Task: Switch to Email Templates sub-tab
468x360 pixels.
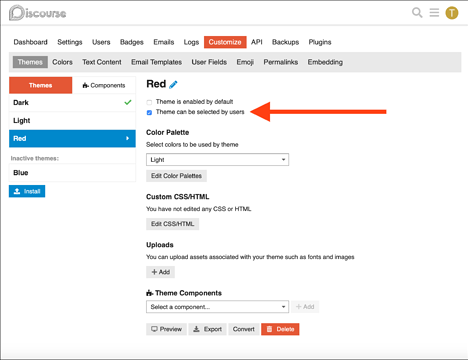Action: [156, 62]
